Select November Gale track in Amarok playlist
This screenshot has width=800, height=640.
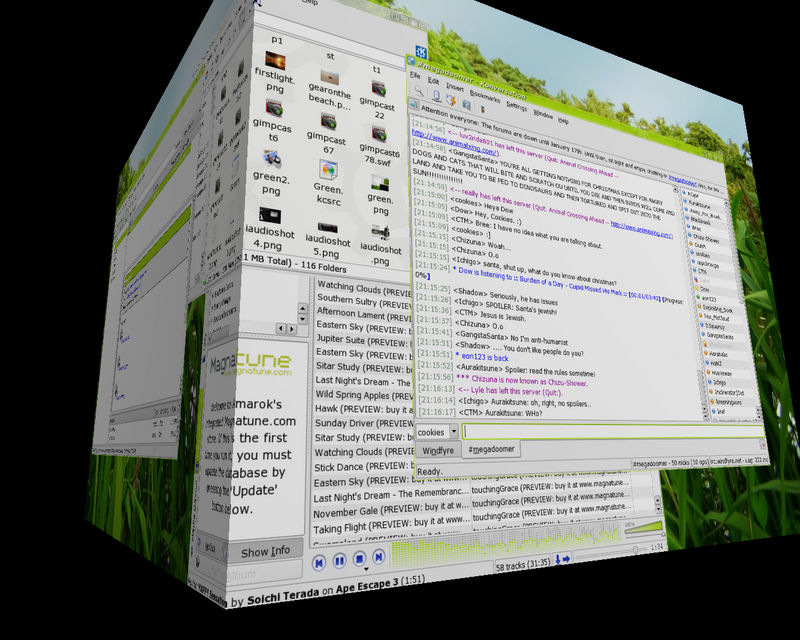point(391,510)
